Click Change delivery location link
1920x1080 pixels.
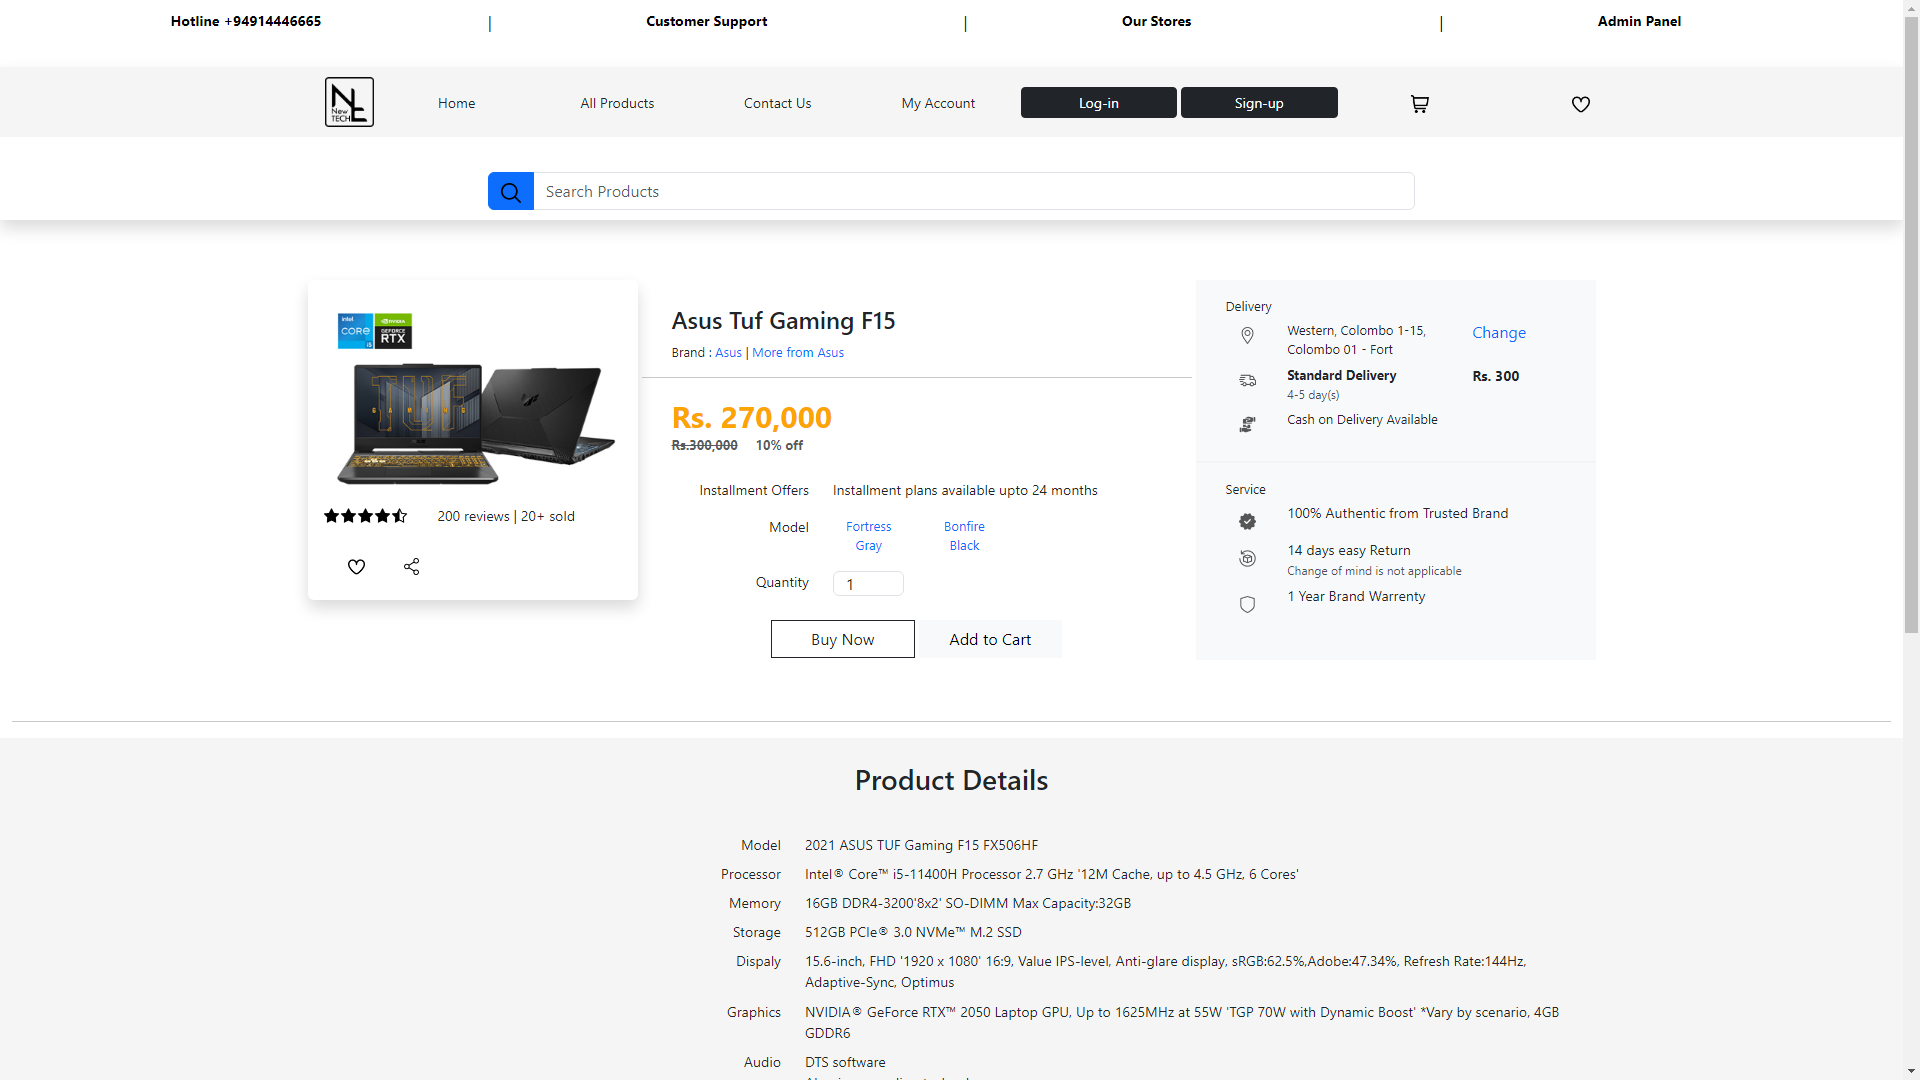pyautogui.click(x=1498, y=333)
